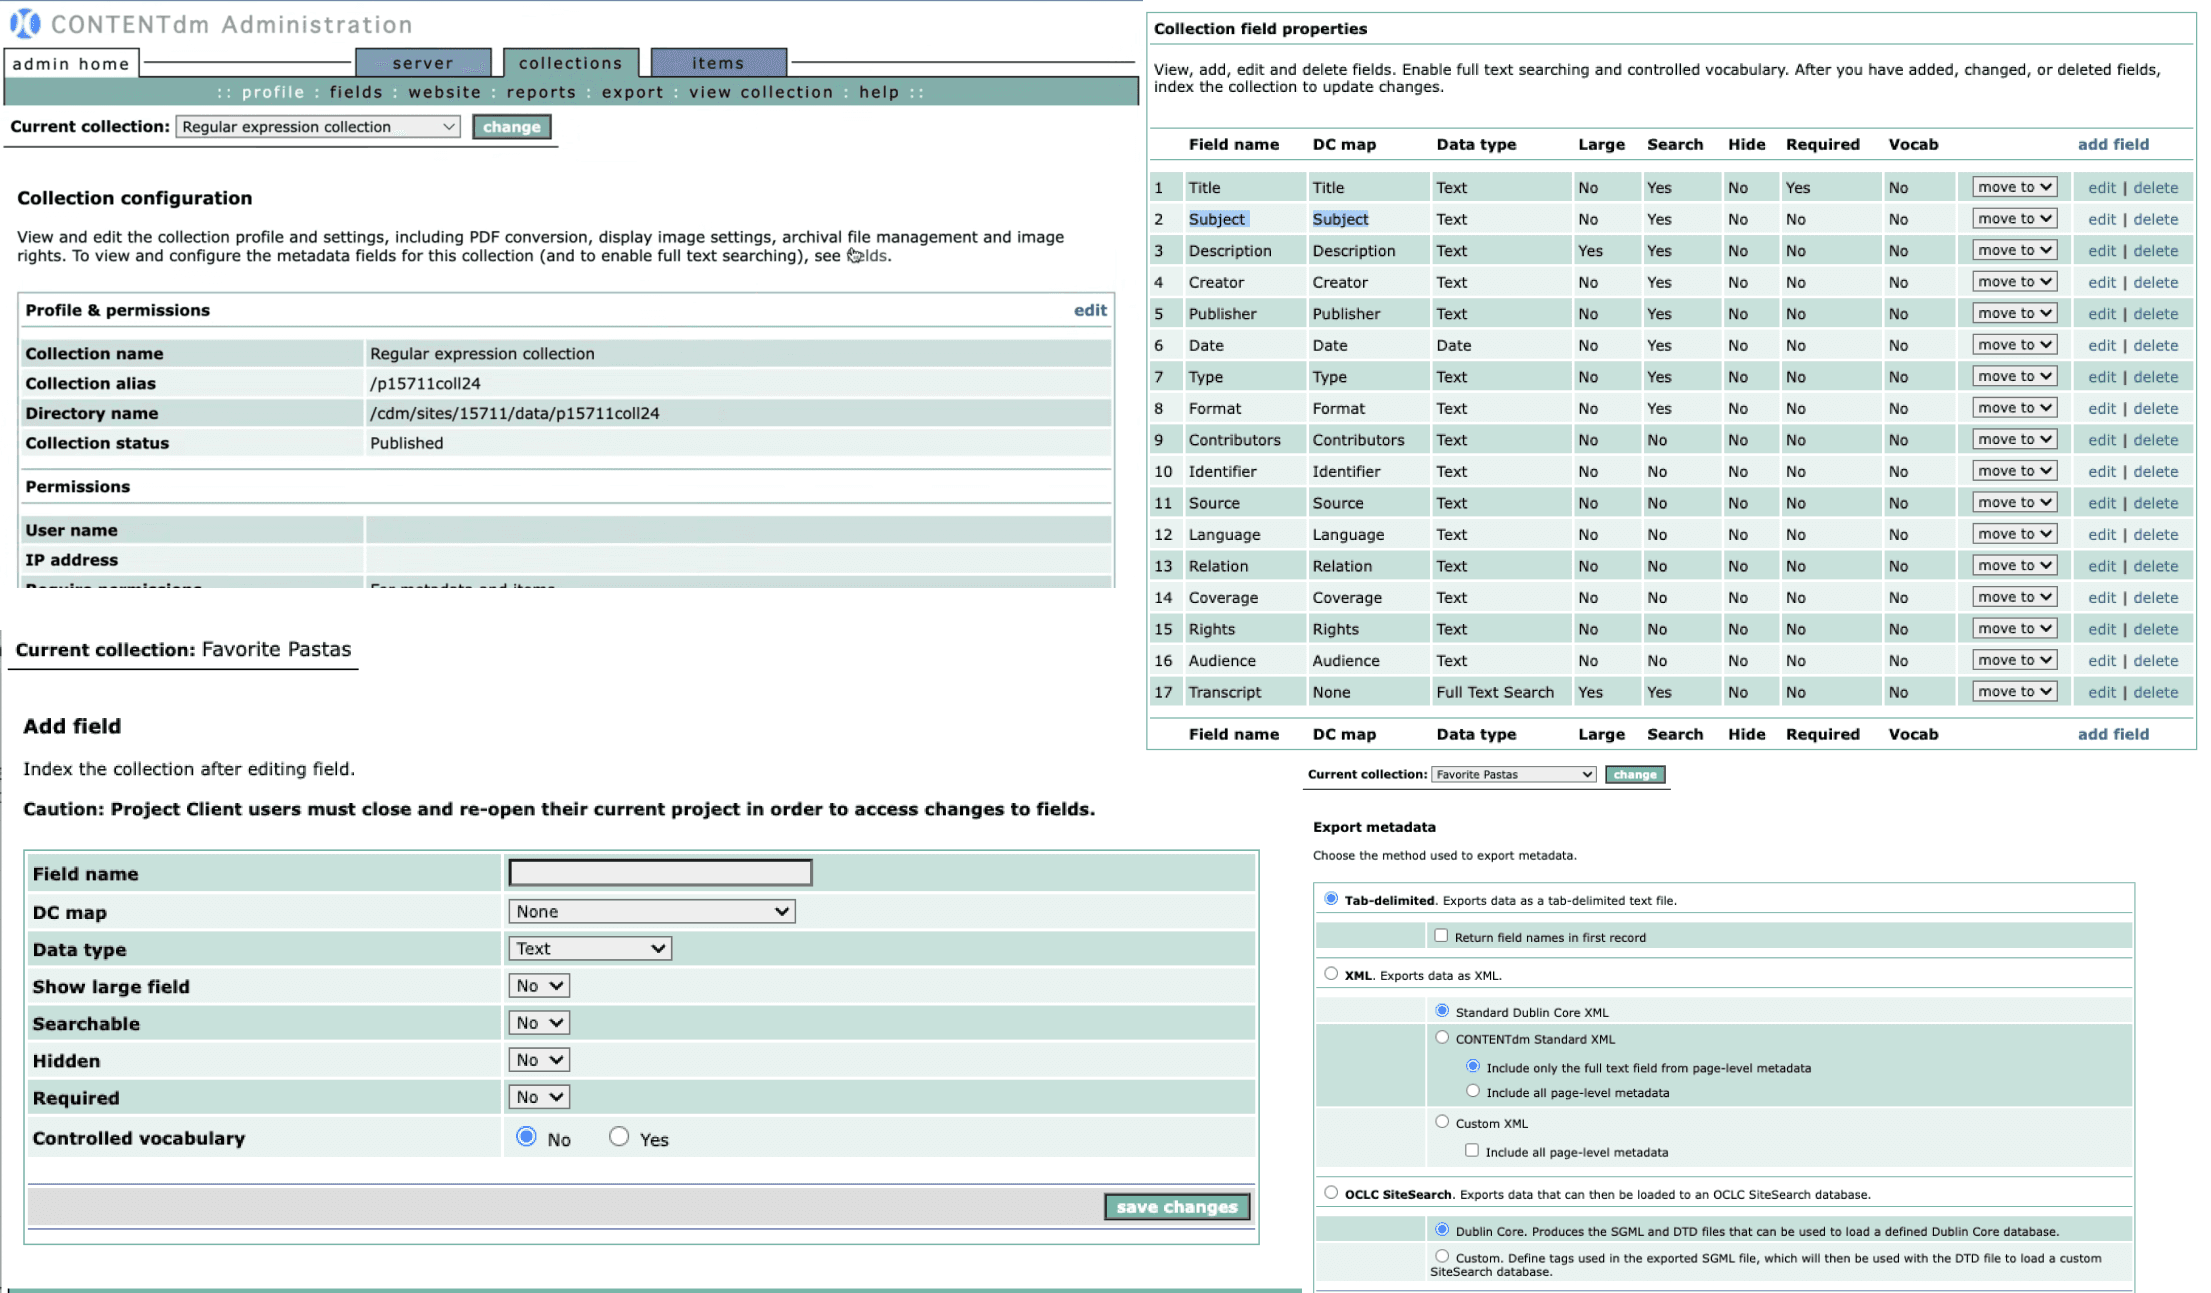Open the collections tab
Screen dimensions: 2211x1293
click(x=570, y=63)
